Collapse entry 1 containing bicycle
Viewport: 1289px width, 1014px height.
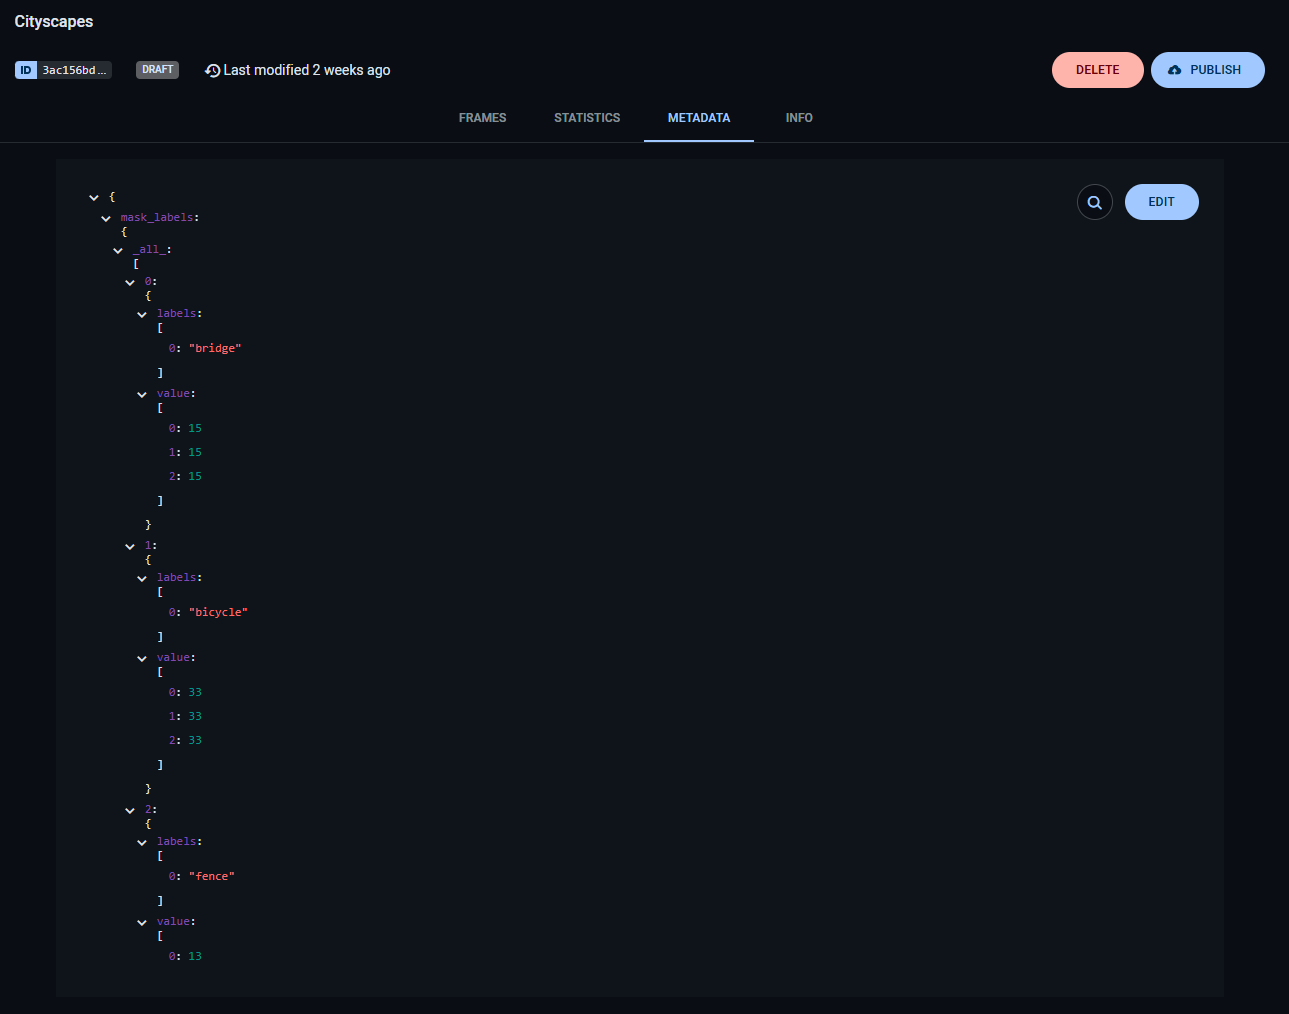click(x=129, y=545)
